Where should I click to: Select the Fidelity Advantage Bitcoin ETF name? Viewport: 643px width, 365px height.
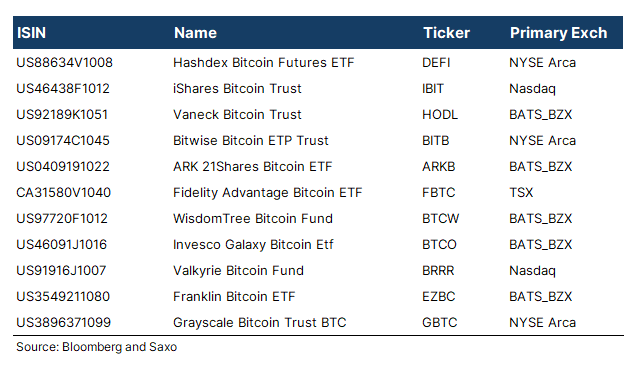pos(267,193)
